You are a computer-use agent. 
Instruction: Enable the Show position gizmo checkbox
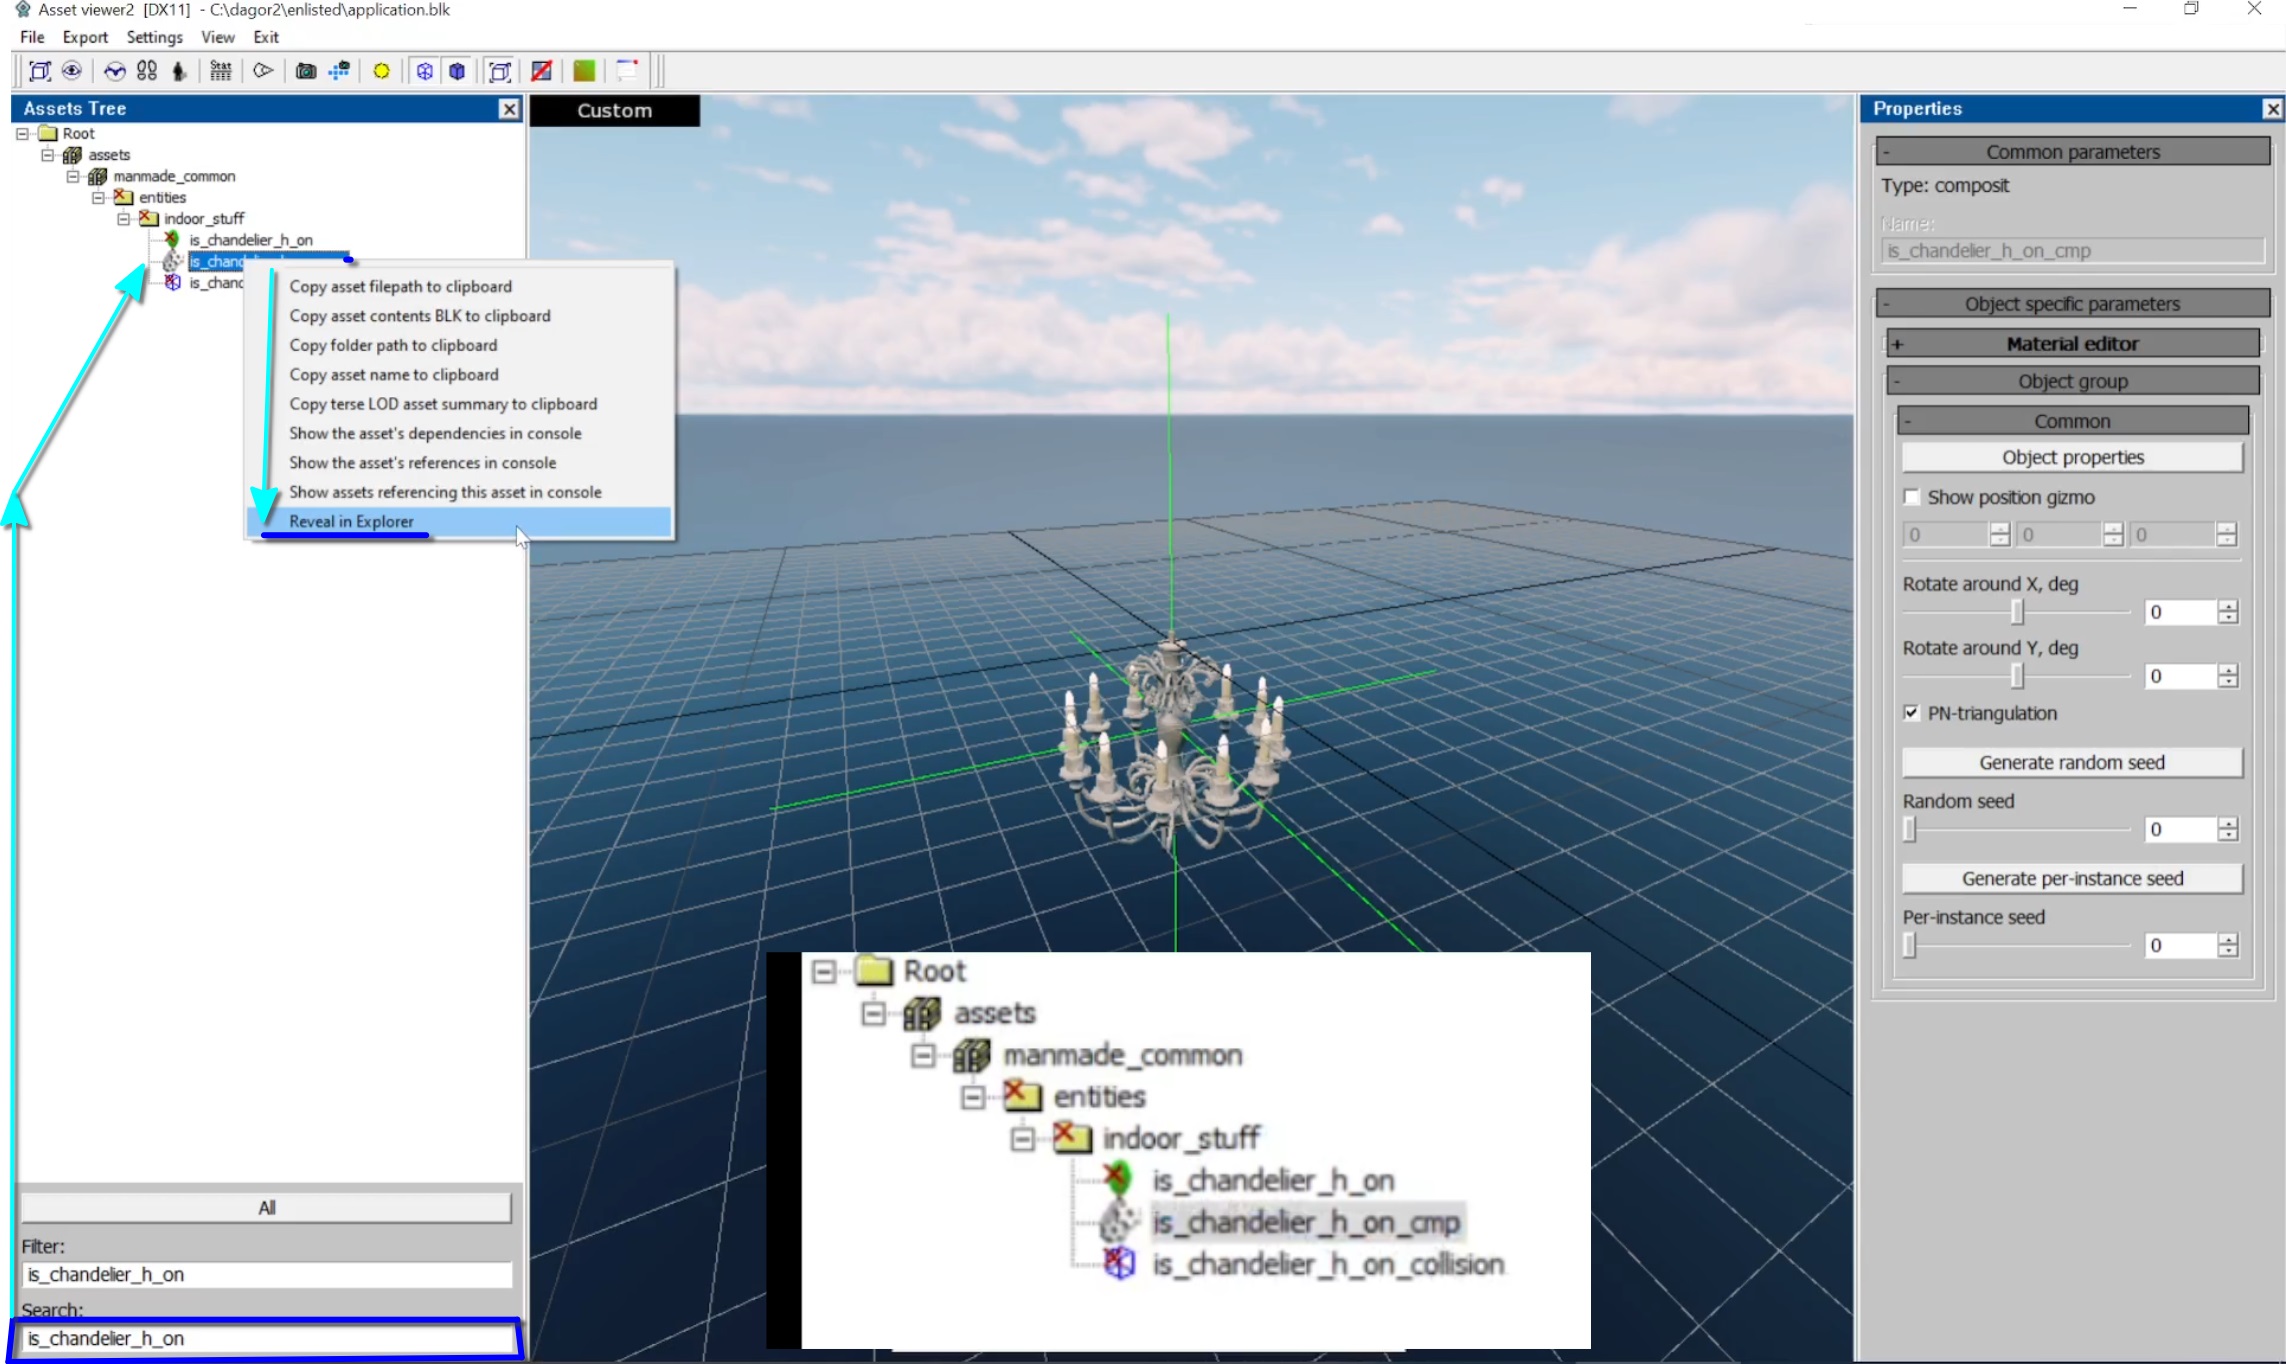click(1912, 497)
